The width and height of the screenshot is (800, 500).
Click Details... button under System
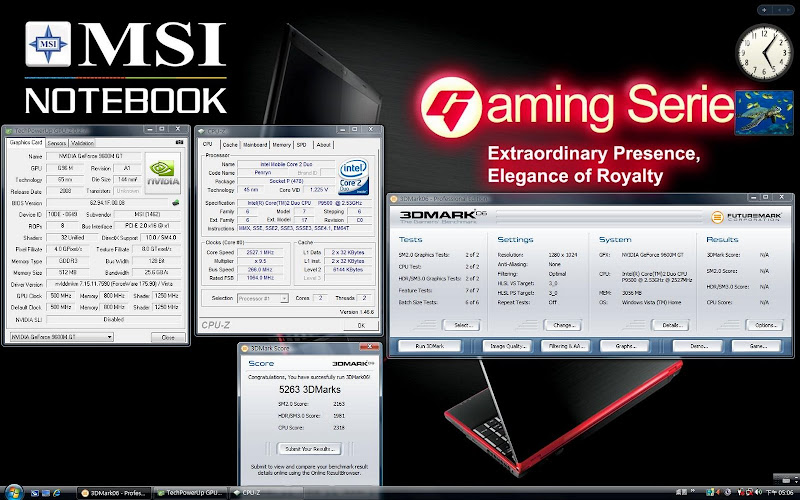pyautogui.click(x=670, y=325)
